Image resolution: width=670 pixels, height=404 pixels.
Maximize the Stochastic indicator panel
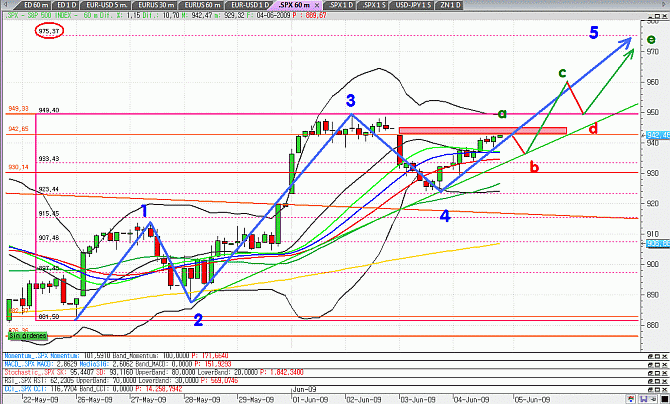[x=657, y=373]
